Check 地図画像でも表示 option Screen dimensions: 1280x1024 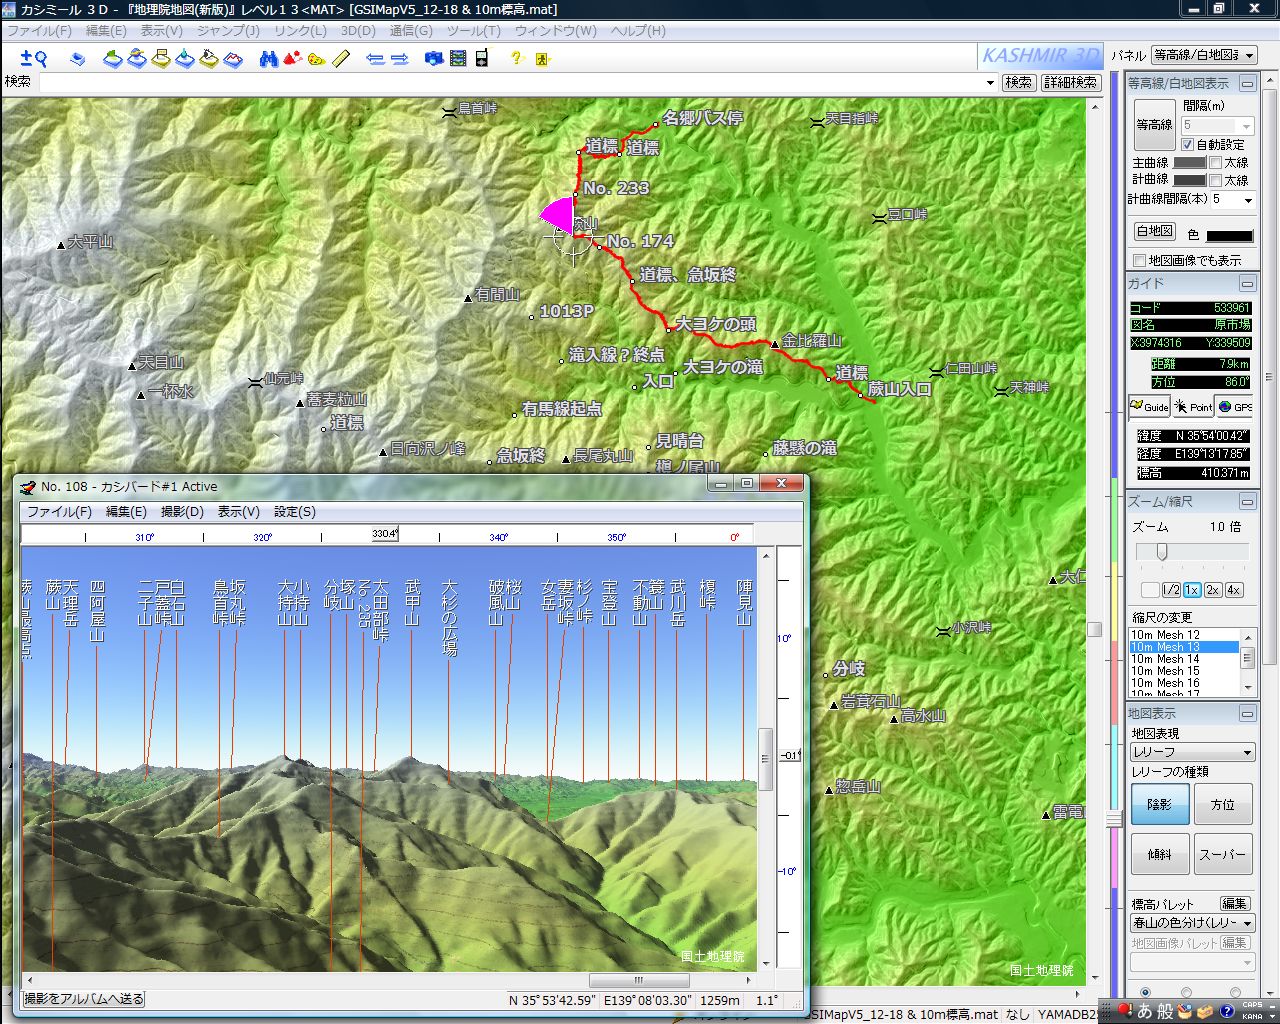click(x=1139, y=260)
